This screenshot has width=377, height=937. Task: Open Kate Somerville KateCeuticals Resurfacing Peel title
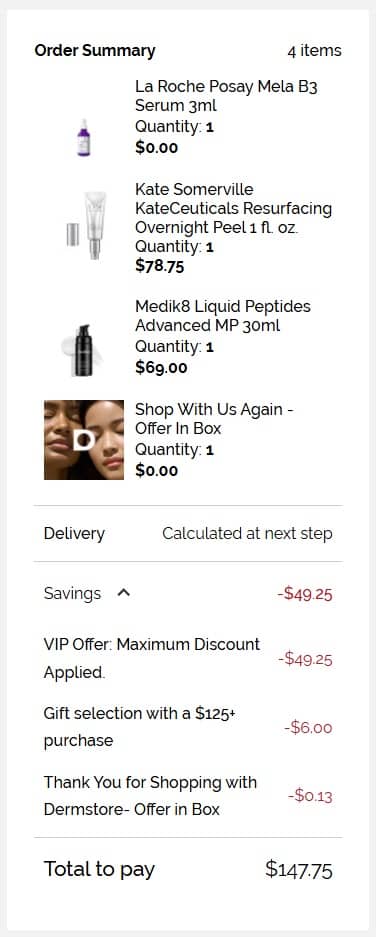click(234, 209)
